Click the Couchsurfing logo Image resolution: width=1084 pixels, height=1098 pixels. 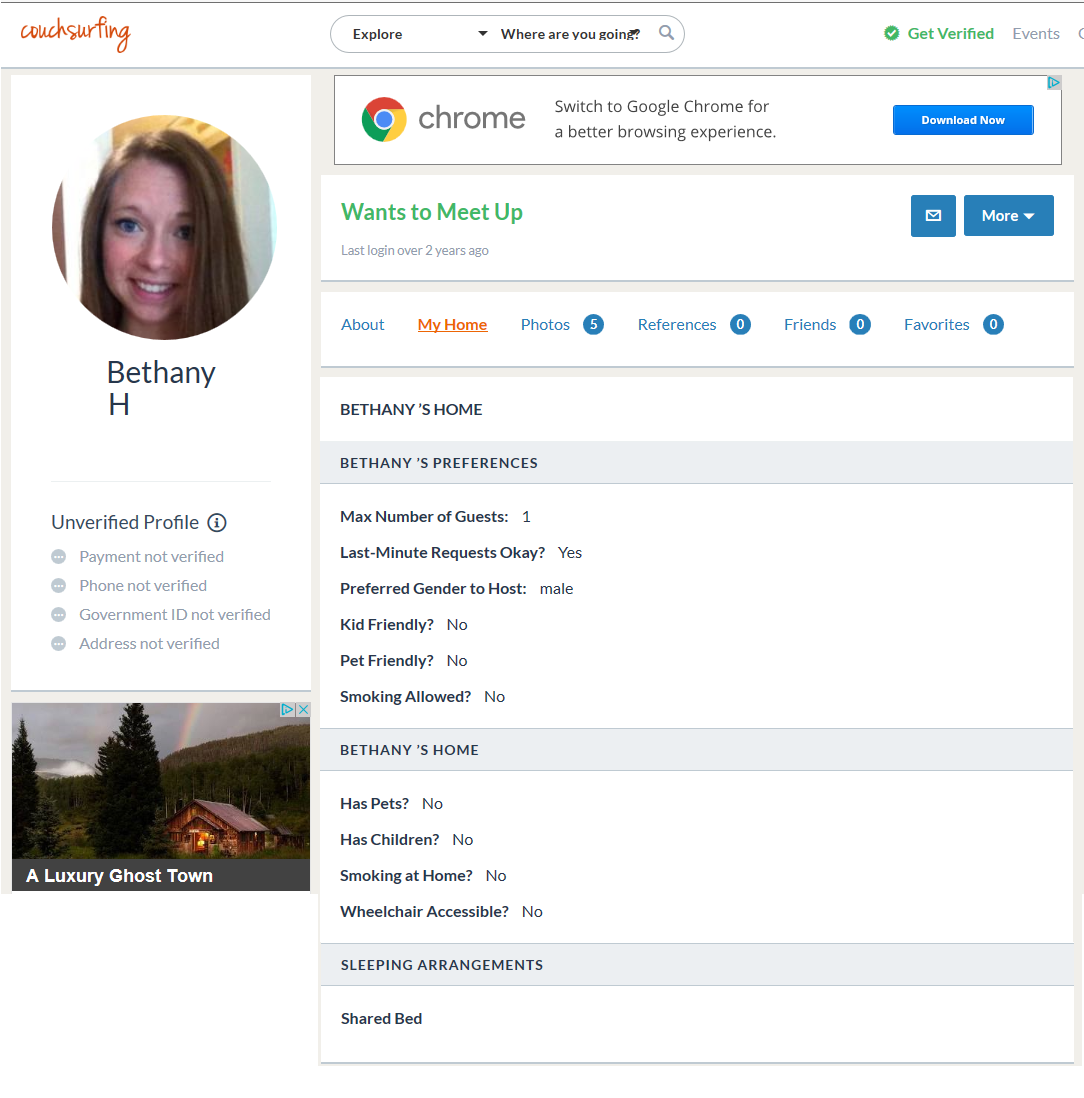[x=75, y=34]
